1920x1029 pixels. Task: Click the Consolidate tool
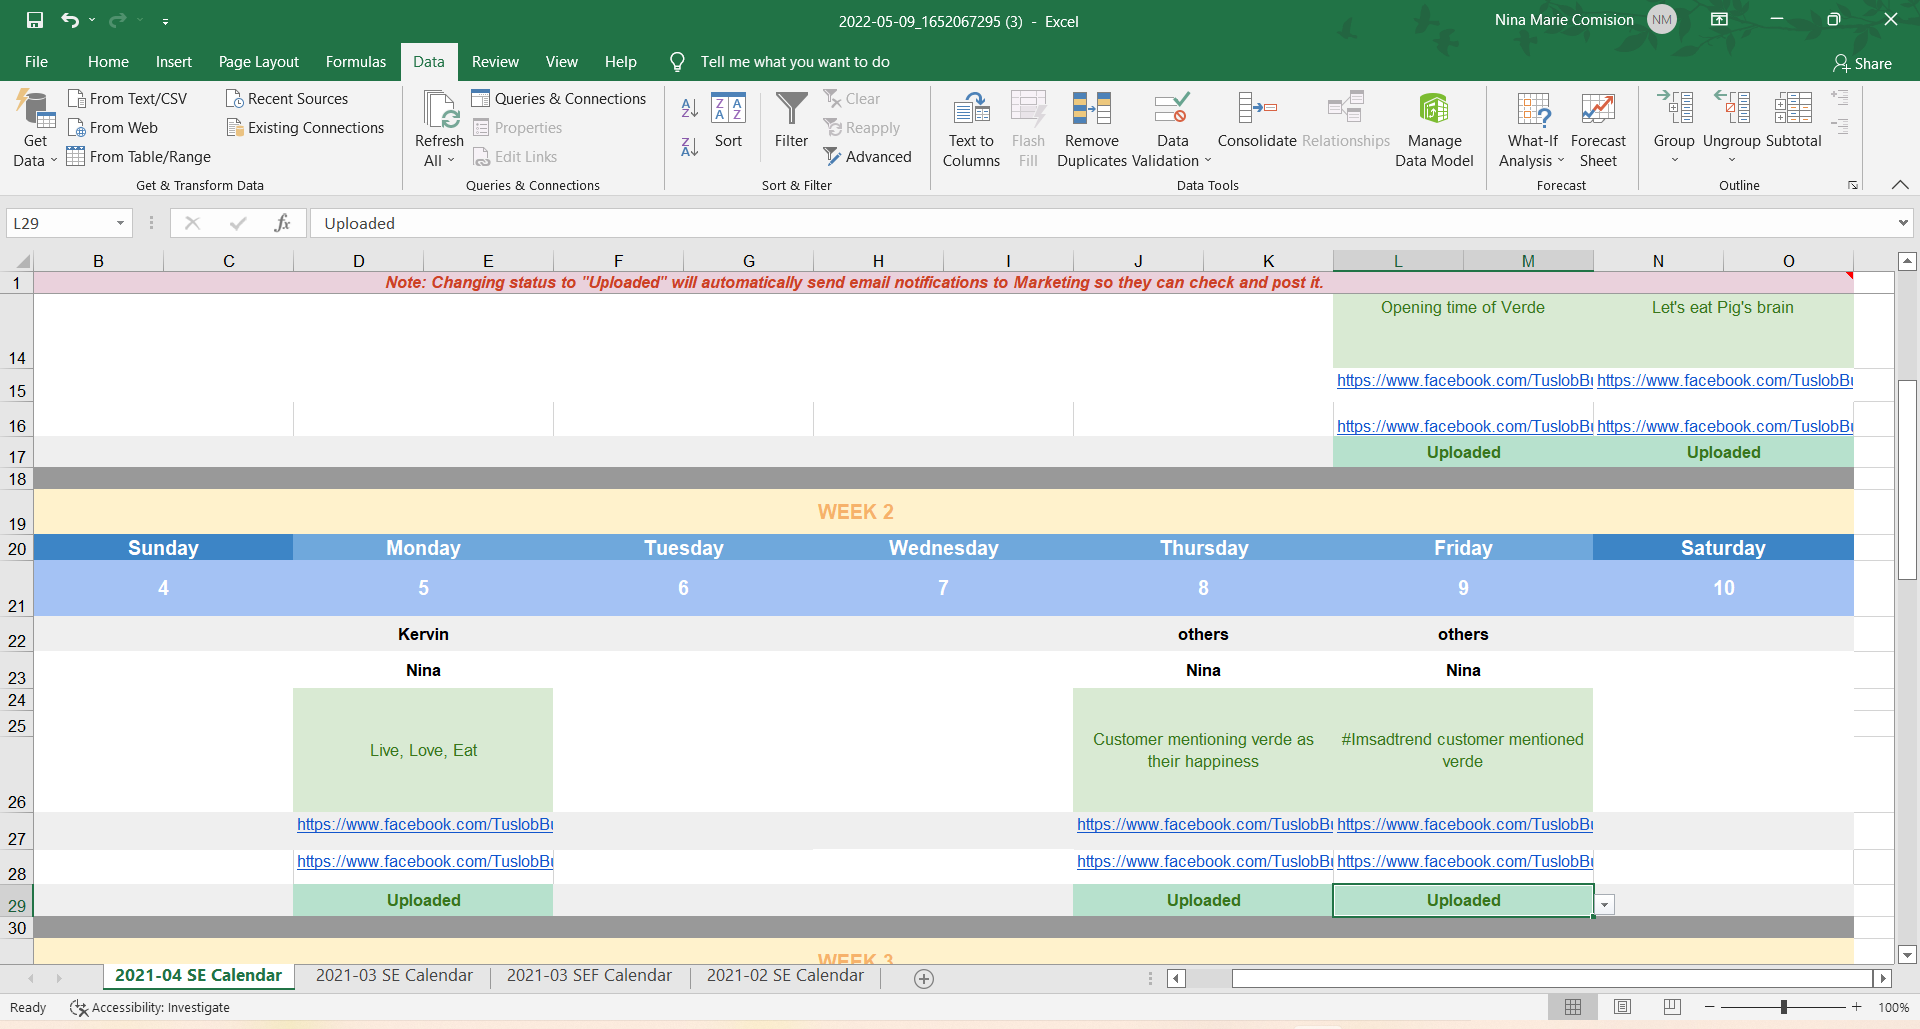tap(1257, 120)
